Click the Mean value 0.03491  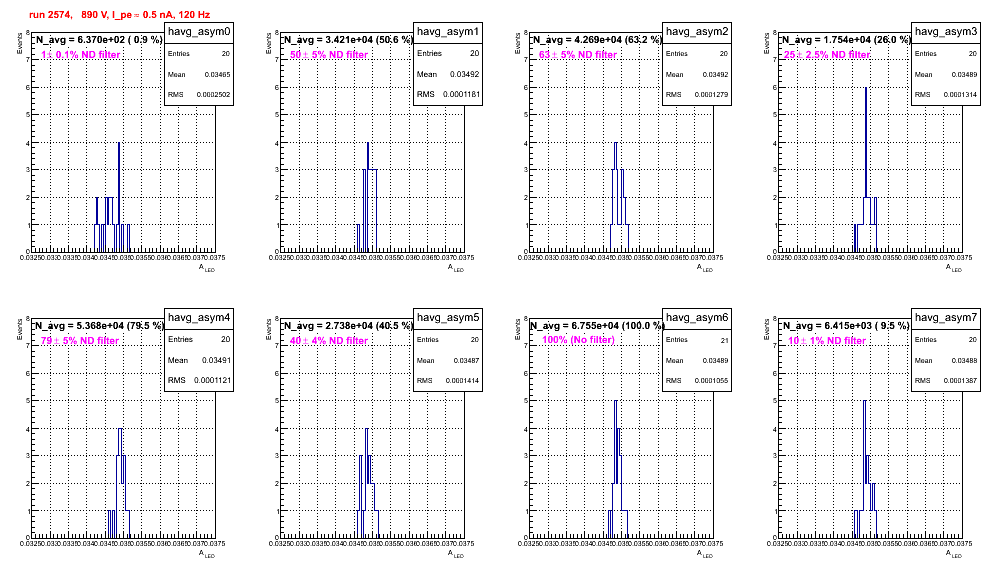pos(216,360)
